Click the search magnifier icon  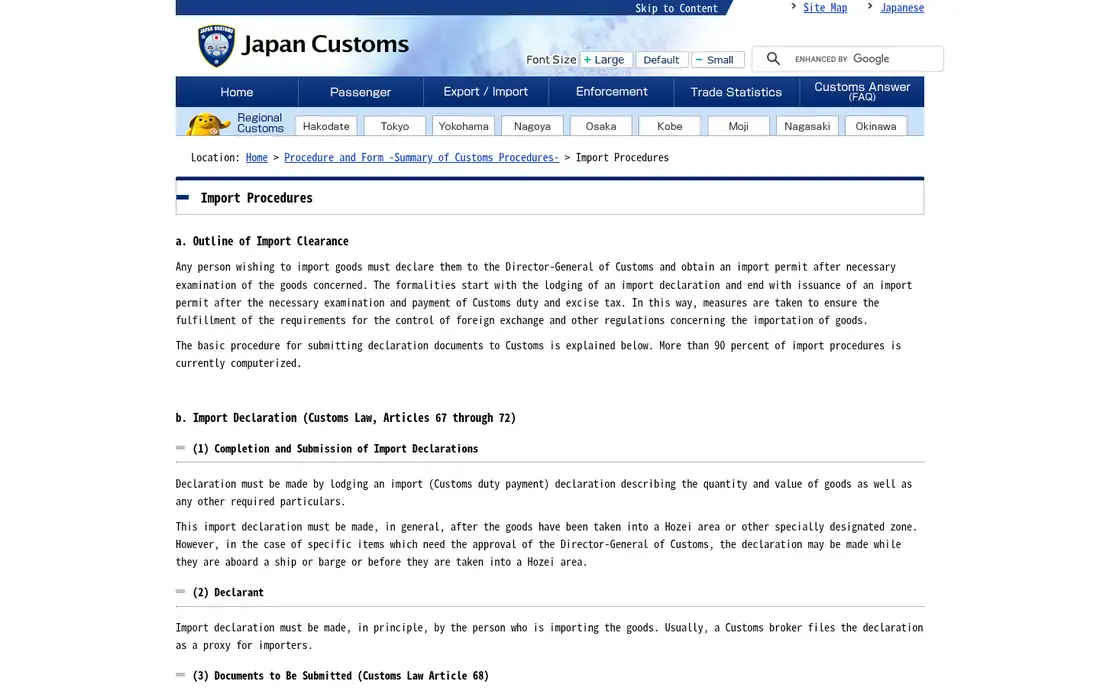[773, 59]
